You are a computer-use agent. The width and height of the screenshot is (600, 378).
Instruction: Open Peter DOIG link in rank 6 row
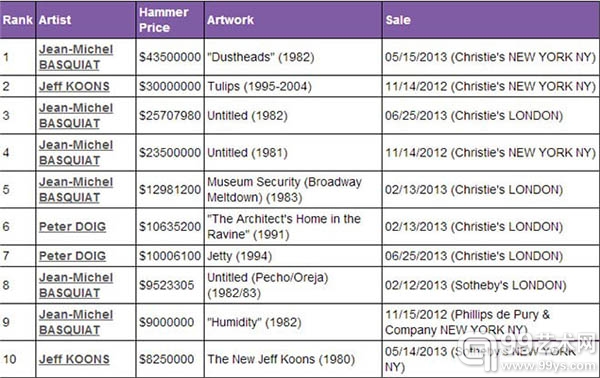coord(72,226)
